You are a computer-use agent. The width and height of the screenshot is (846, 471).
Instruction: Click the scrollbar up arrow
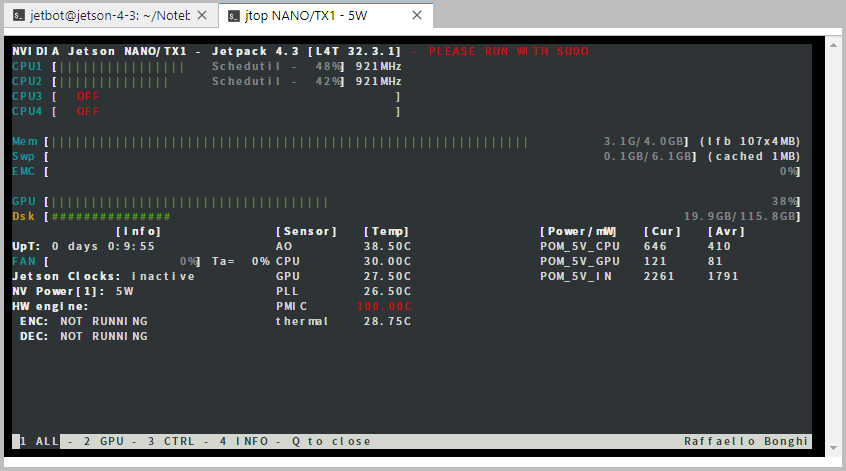(x=834, y=45)
